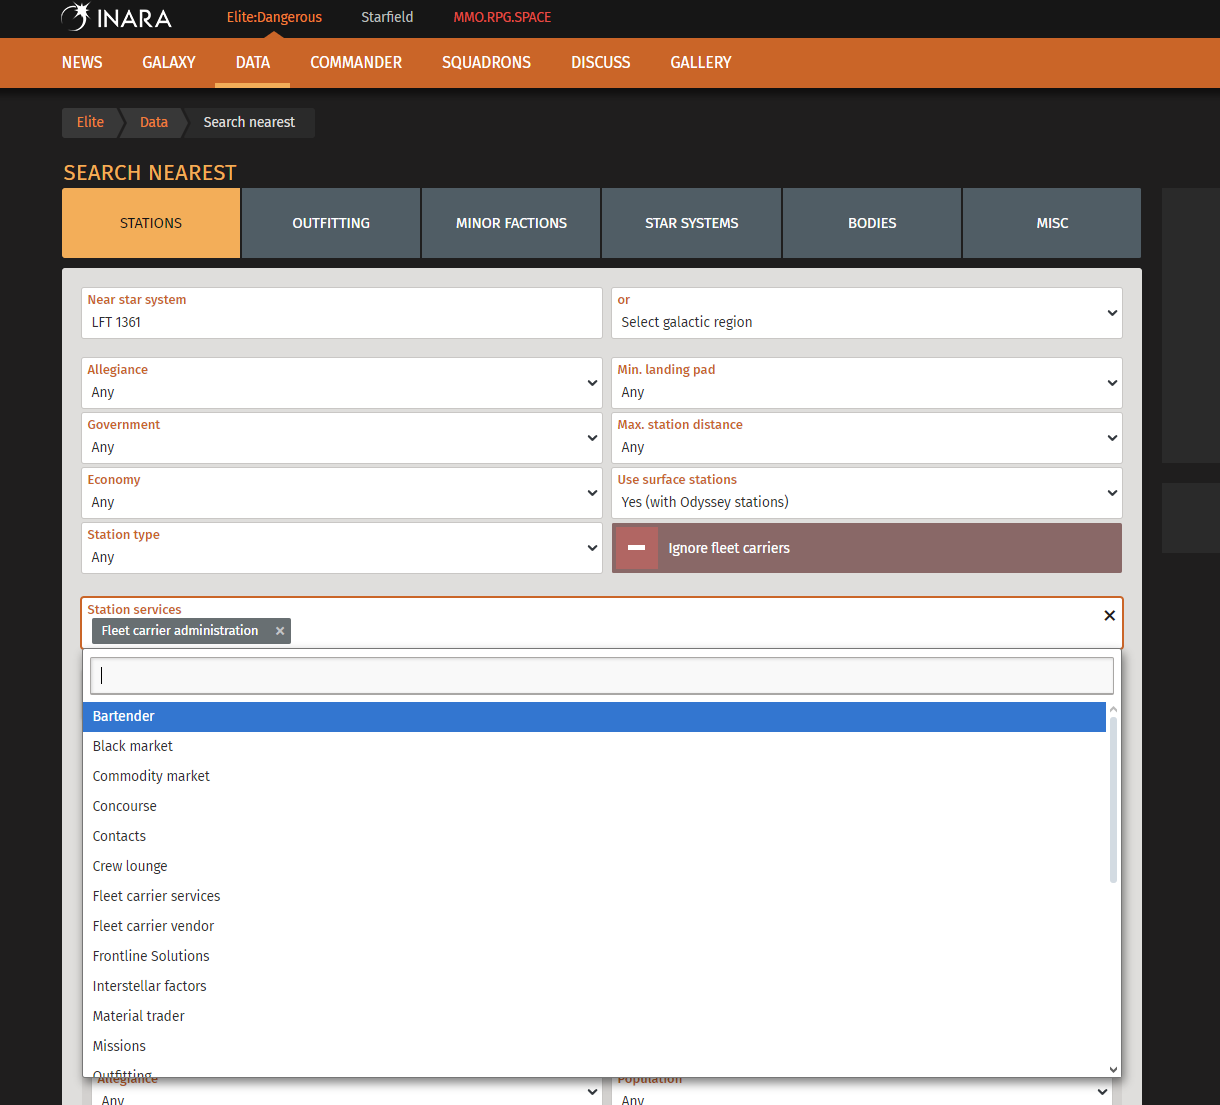The image size is (1220, 1105).
Task: Open the Discuss menu
Action: pyautogui.click(x=600, y=62)
